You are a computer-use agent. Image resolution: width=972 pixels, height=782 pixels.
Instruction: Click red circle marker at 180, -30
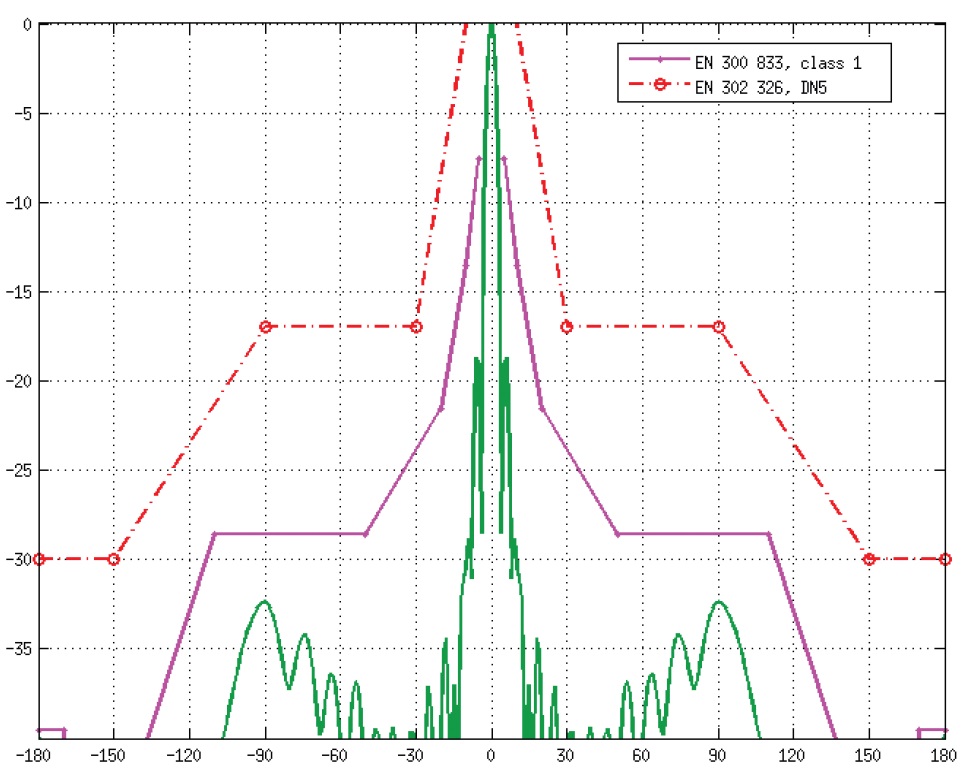pos(945,559)
